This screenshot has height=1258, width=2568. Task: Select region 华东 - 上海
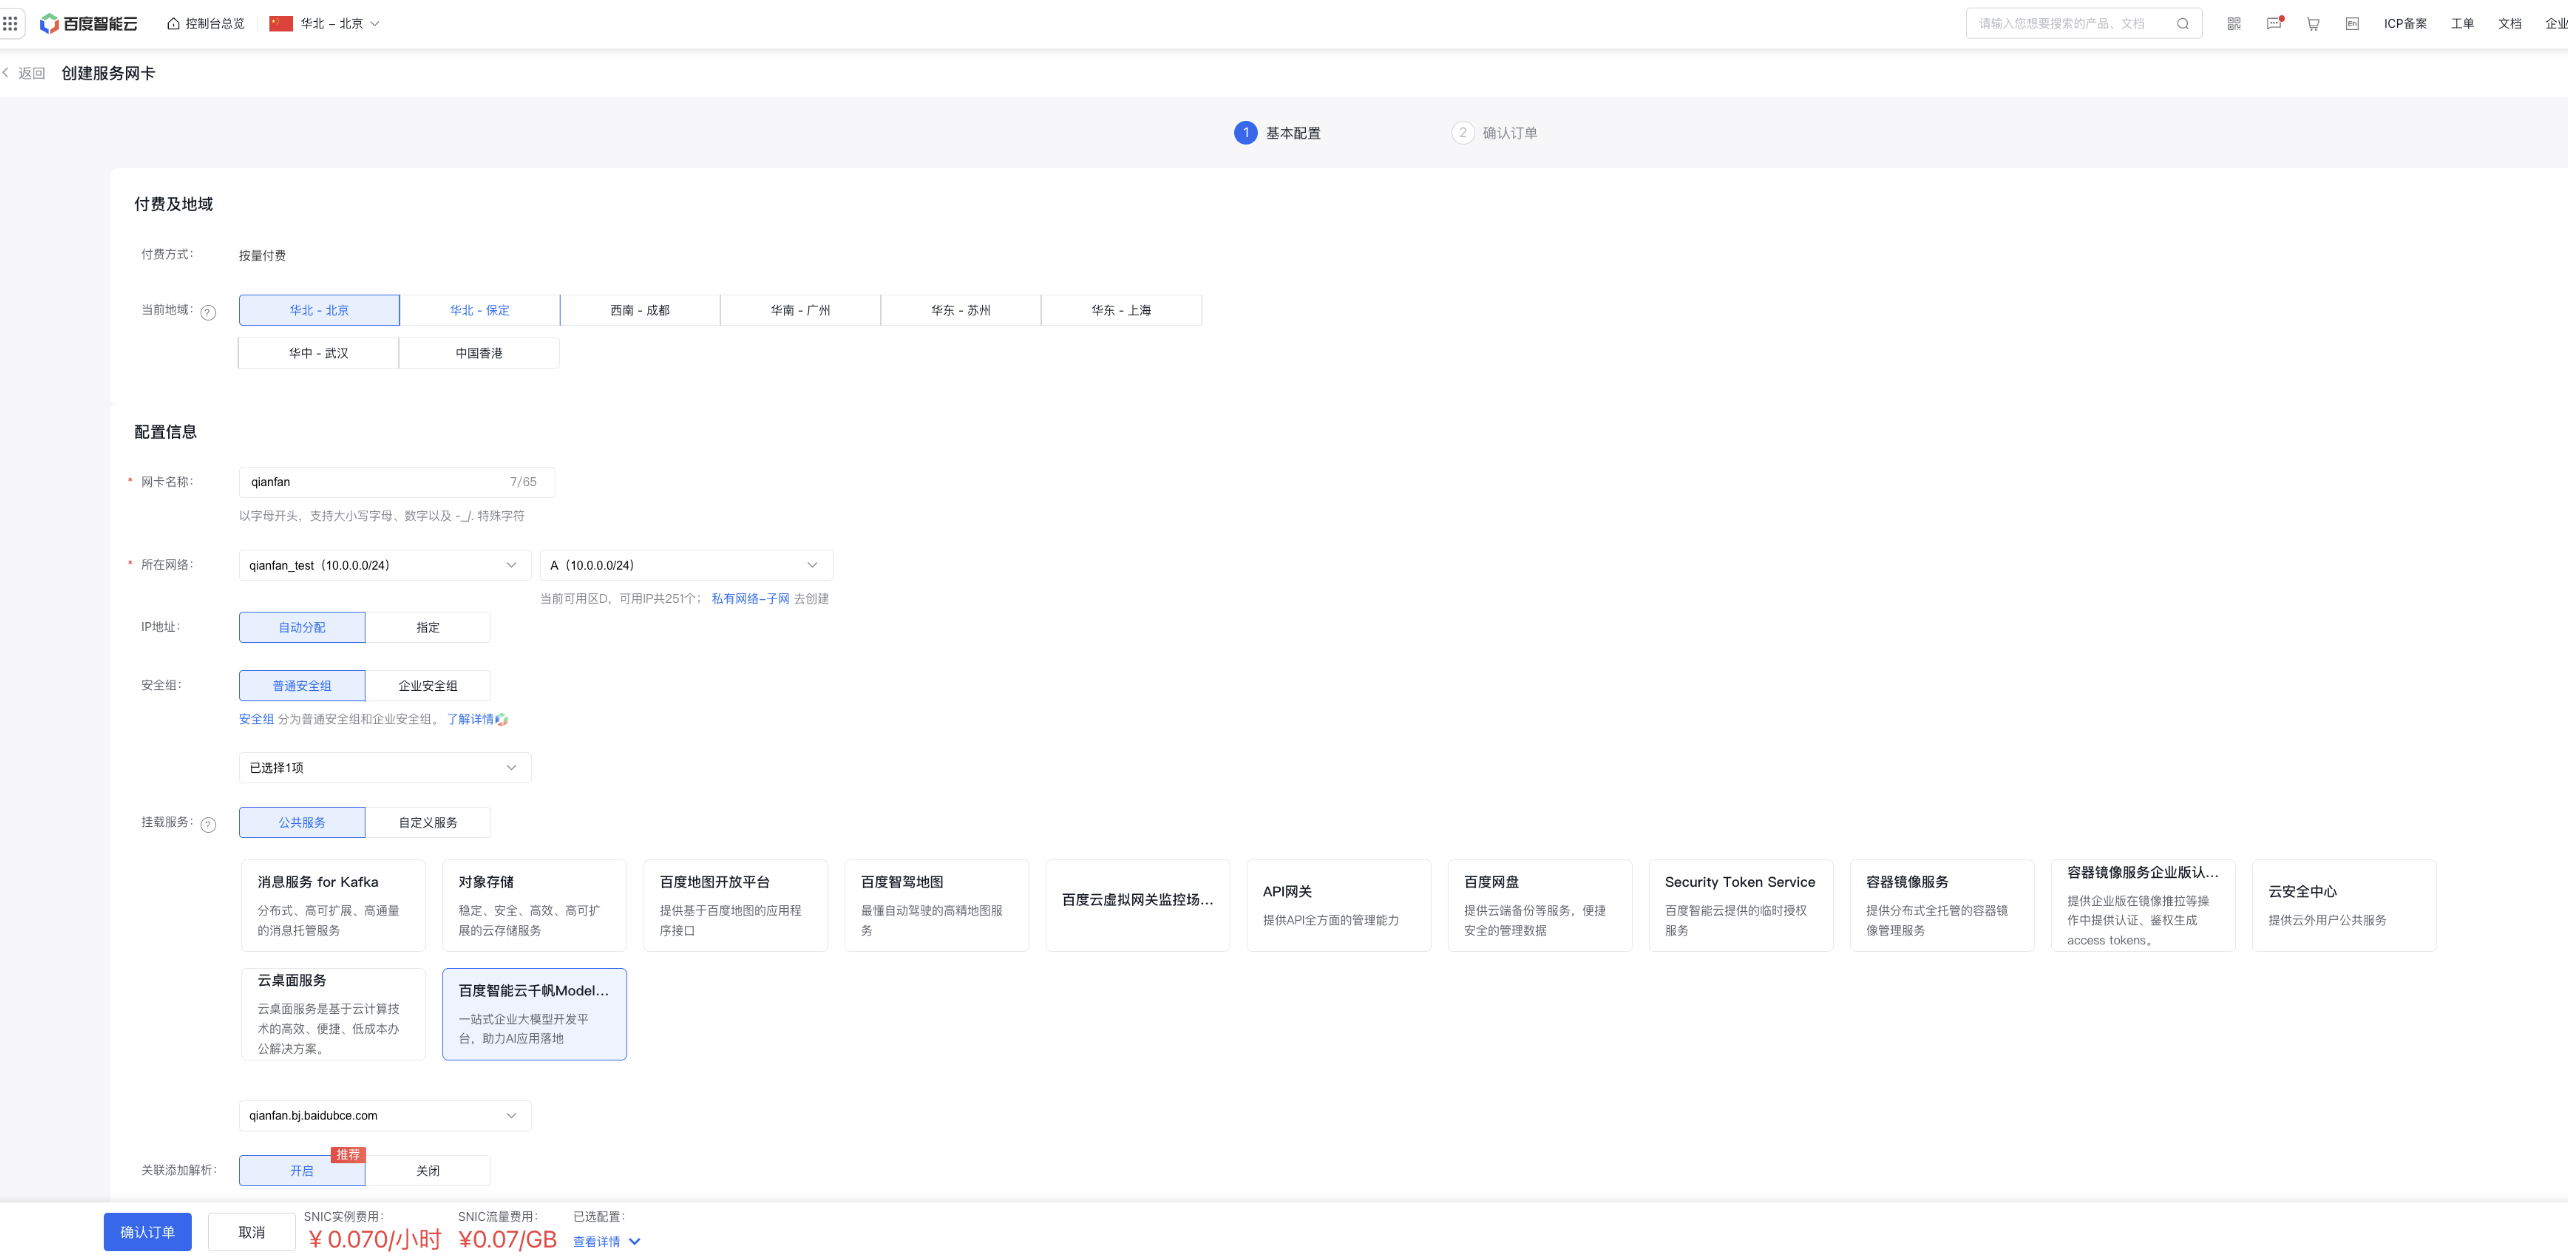click(1121, 310)
